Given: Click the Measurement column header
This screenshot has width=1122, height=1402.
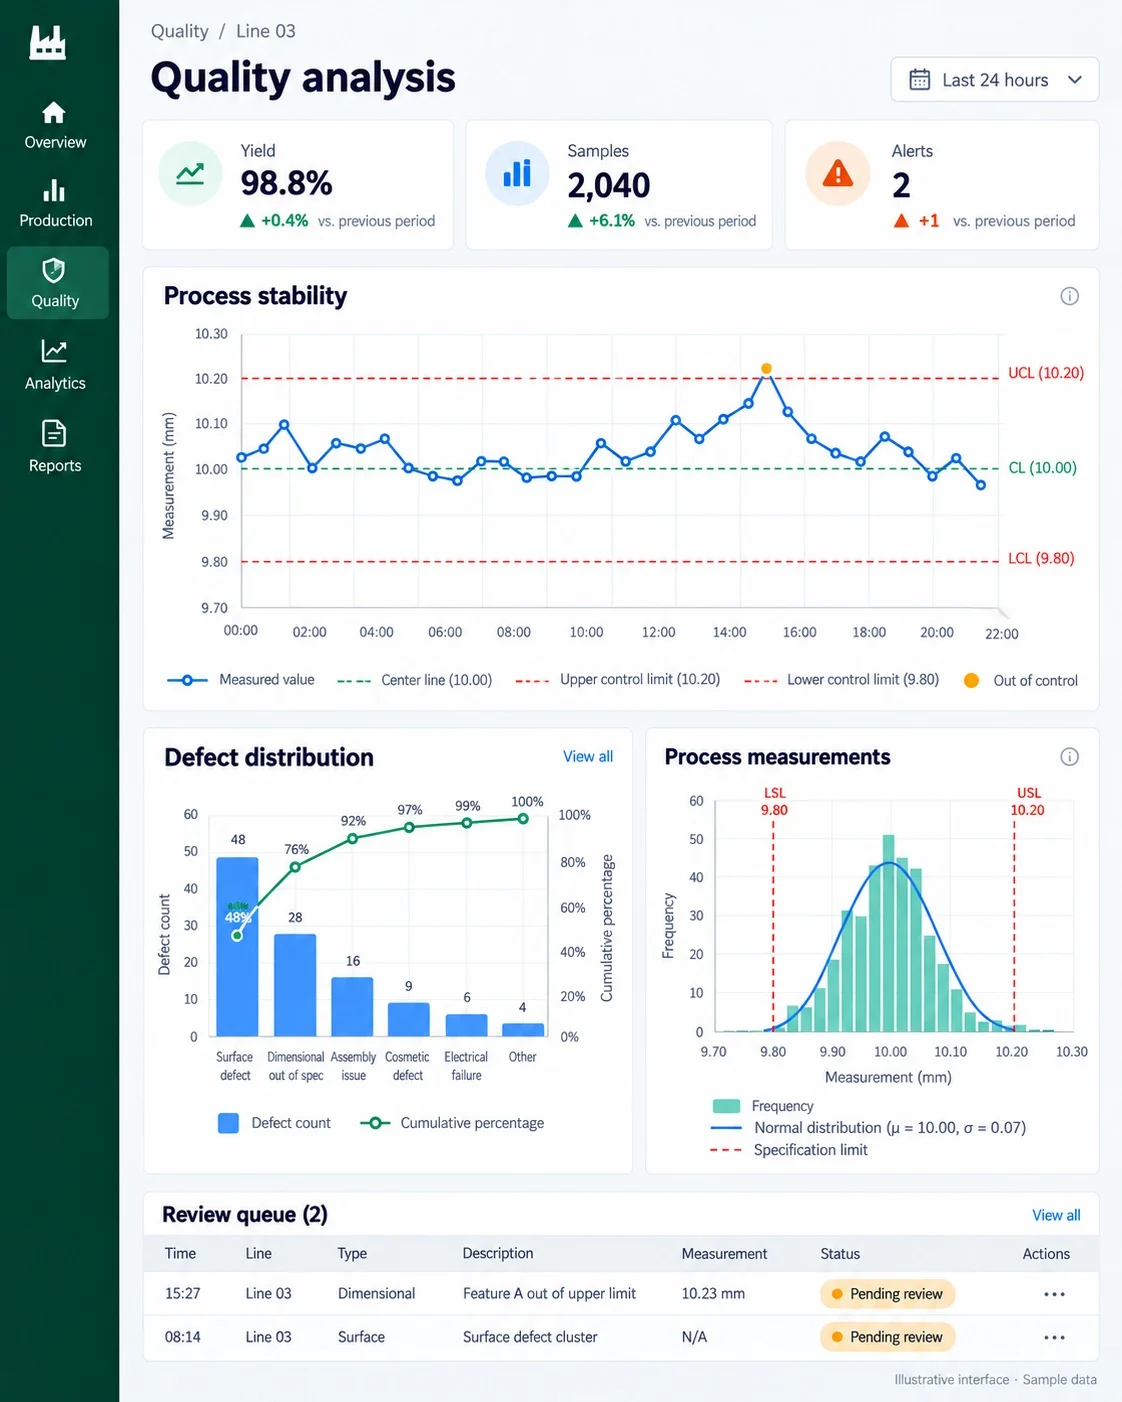Looking at the screenshot, I should click(x=724, y=1254).
